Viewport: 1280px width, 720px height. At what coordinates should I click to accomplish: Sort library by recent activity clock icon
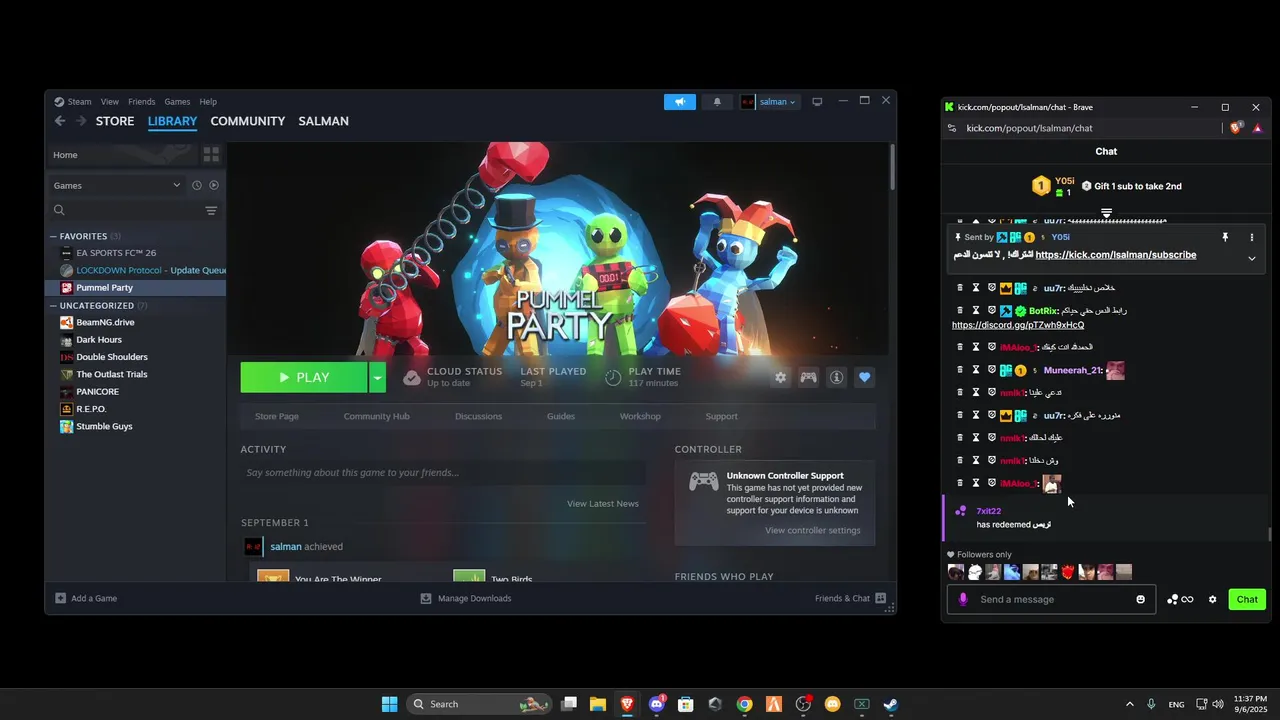pos(197,185)
